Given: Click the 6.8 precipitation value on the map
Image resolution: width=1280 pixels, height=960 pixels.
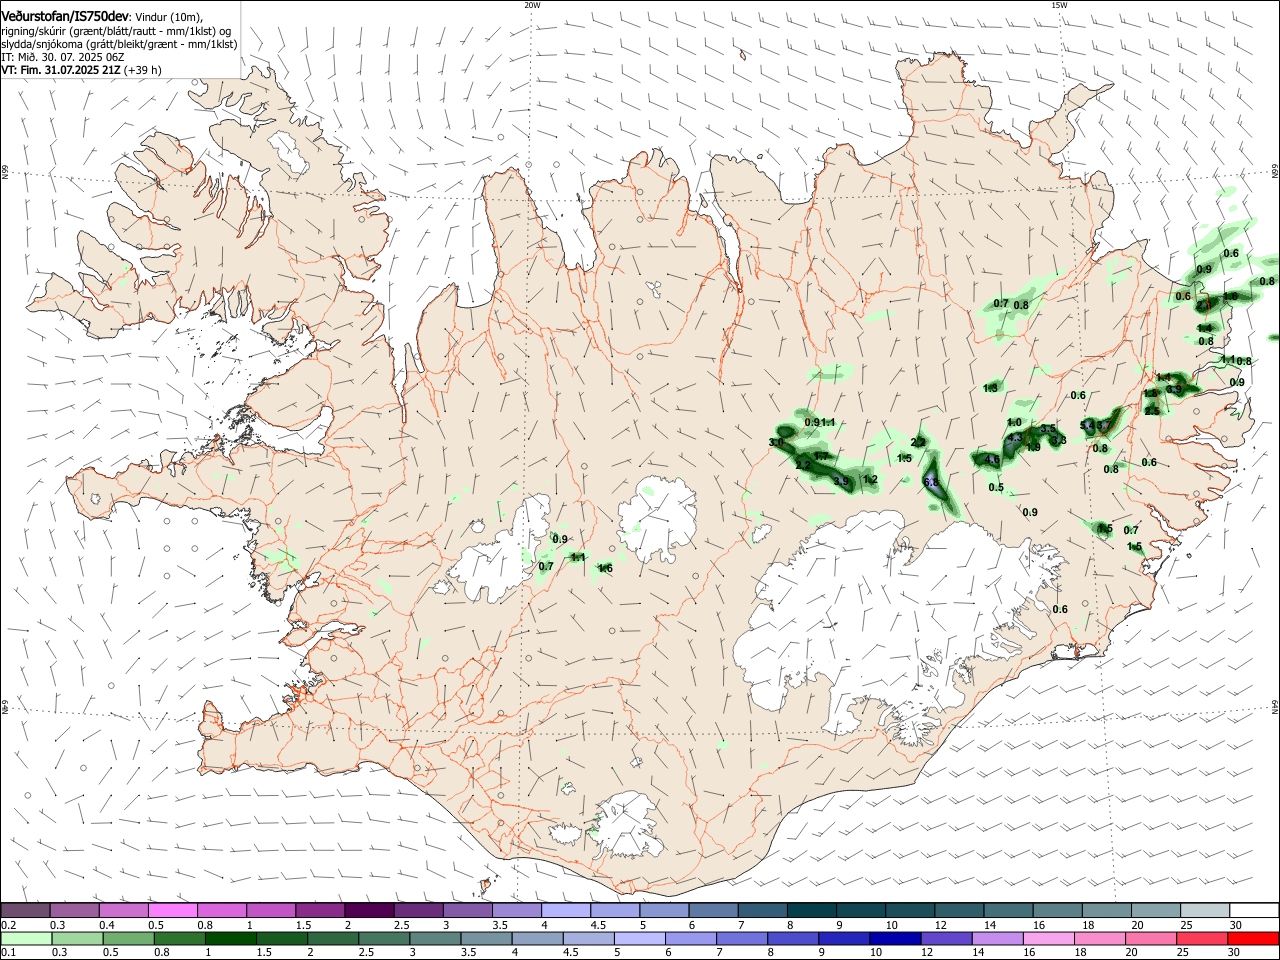Looking at the screenshot, I should (931, 483).
